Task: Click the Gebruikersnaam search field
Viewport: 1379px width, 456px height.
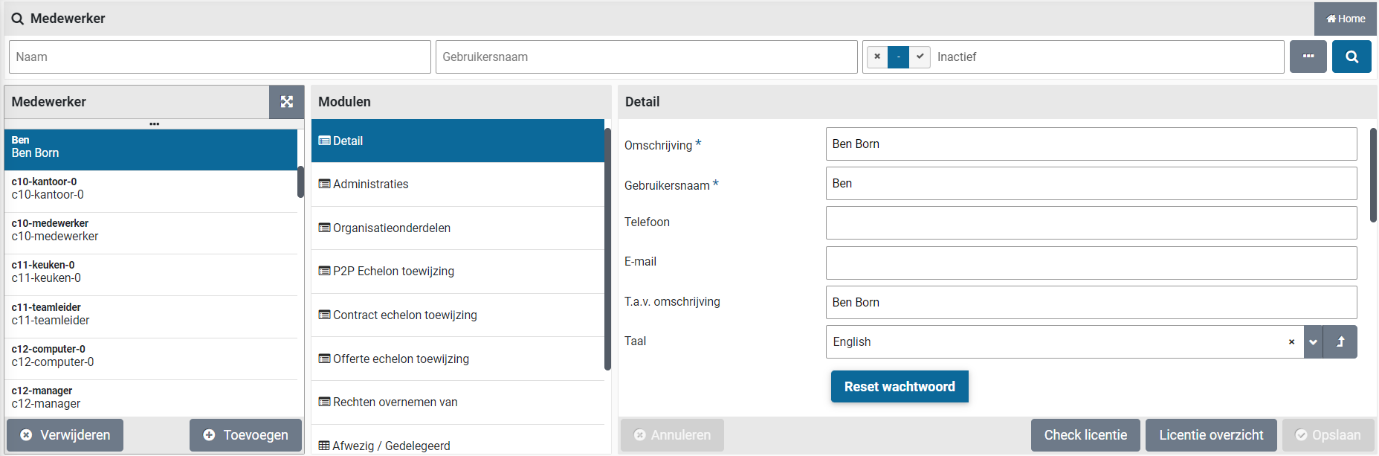Action: click(646, 57)
